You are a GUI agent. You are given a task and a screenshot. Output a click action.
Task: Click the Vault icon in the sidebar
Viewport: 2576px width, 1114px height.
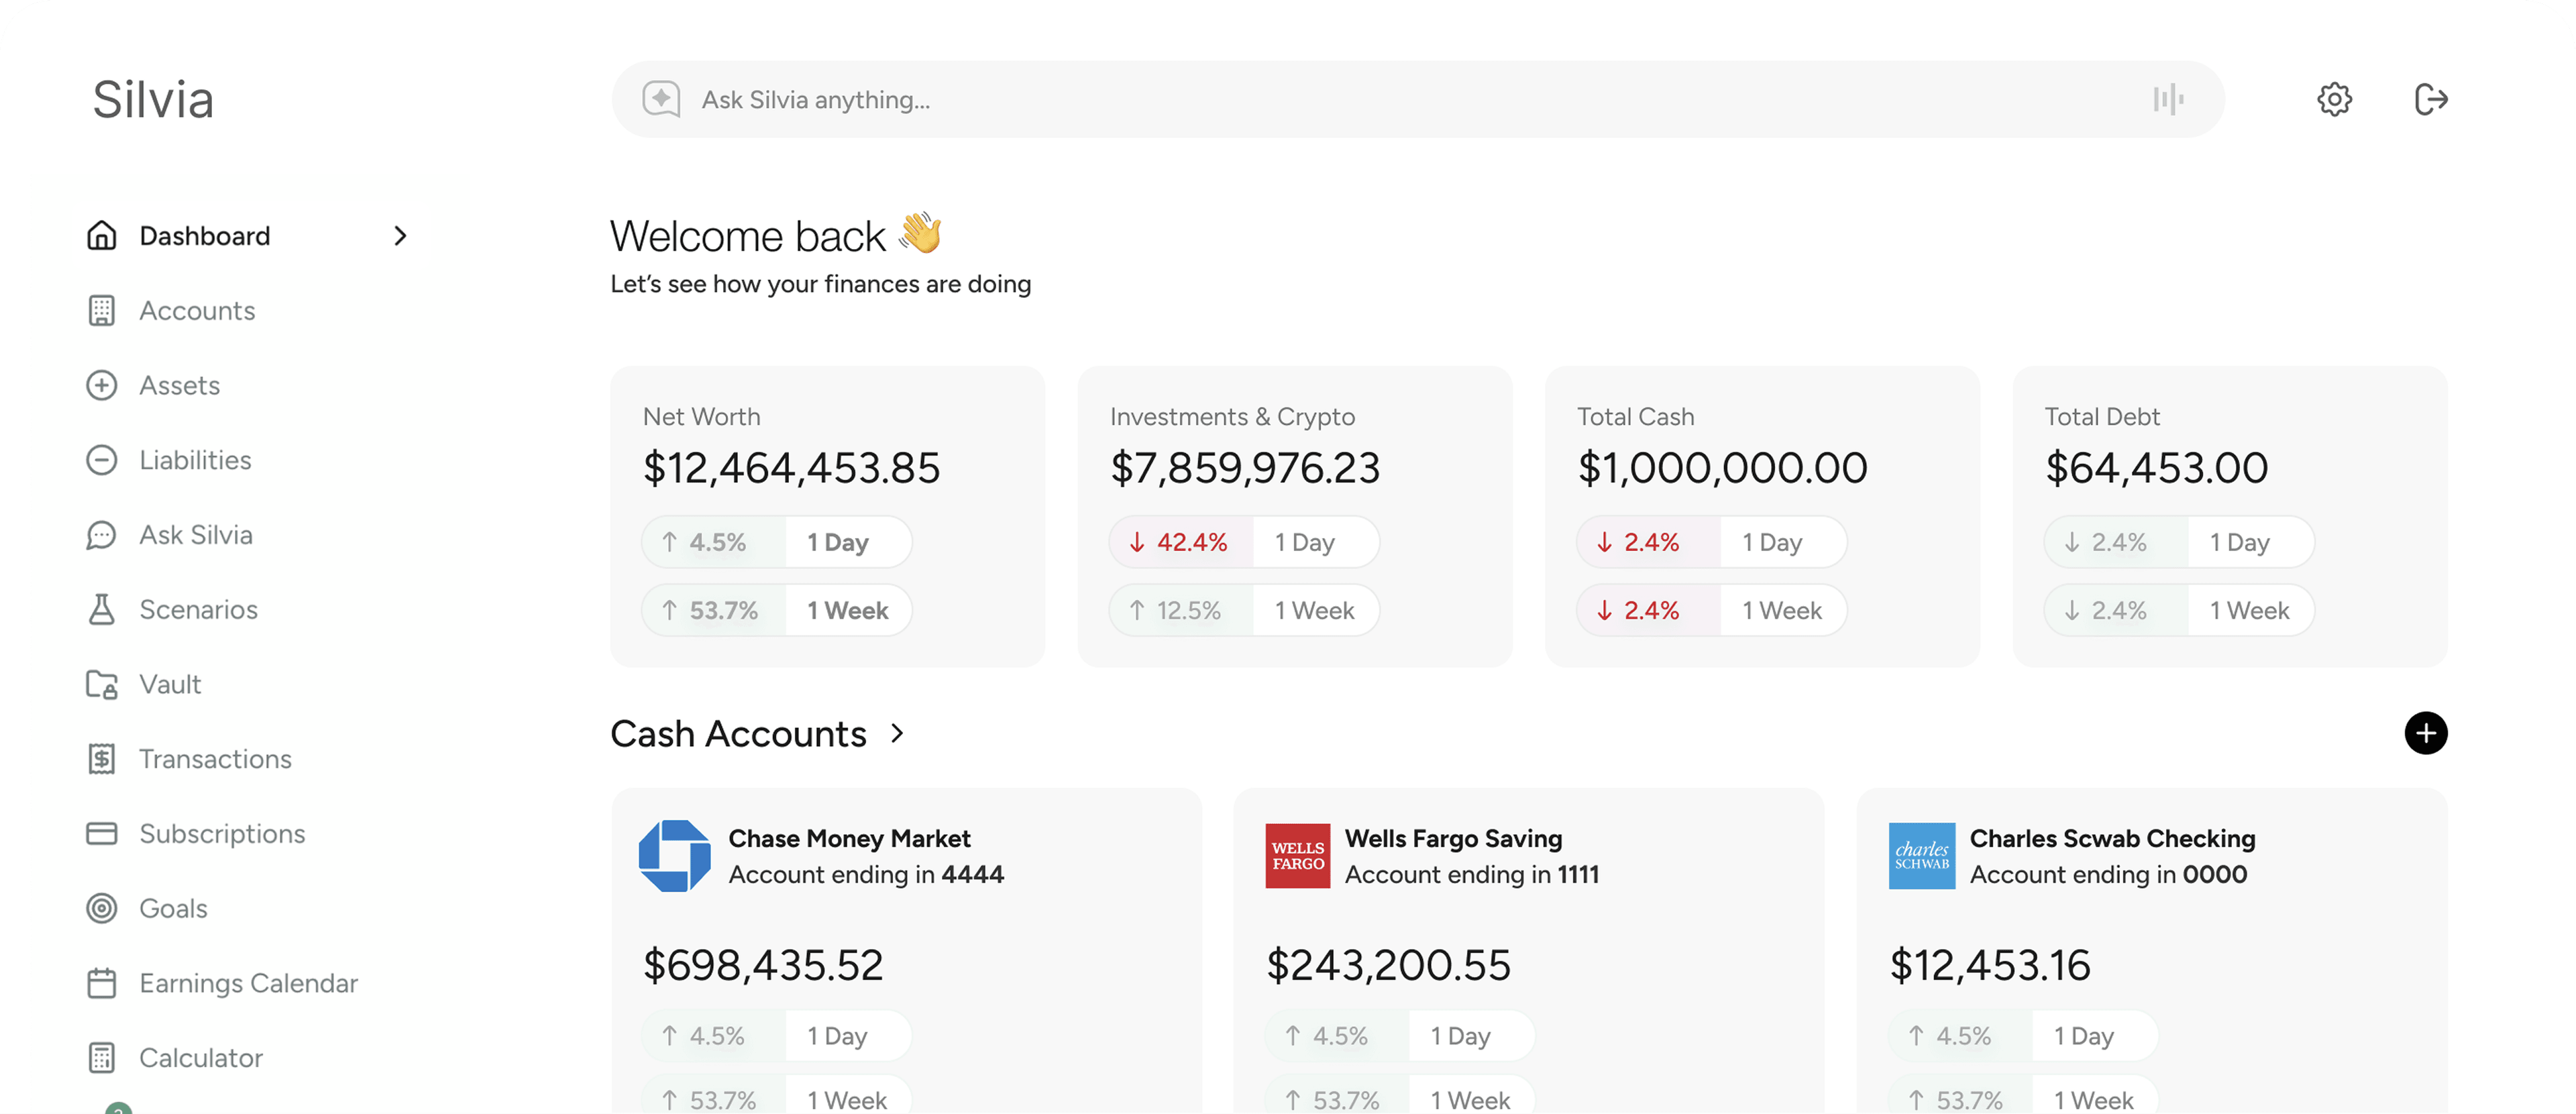[x=102, y=684]
